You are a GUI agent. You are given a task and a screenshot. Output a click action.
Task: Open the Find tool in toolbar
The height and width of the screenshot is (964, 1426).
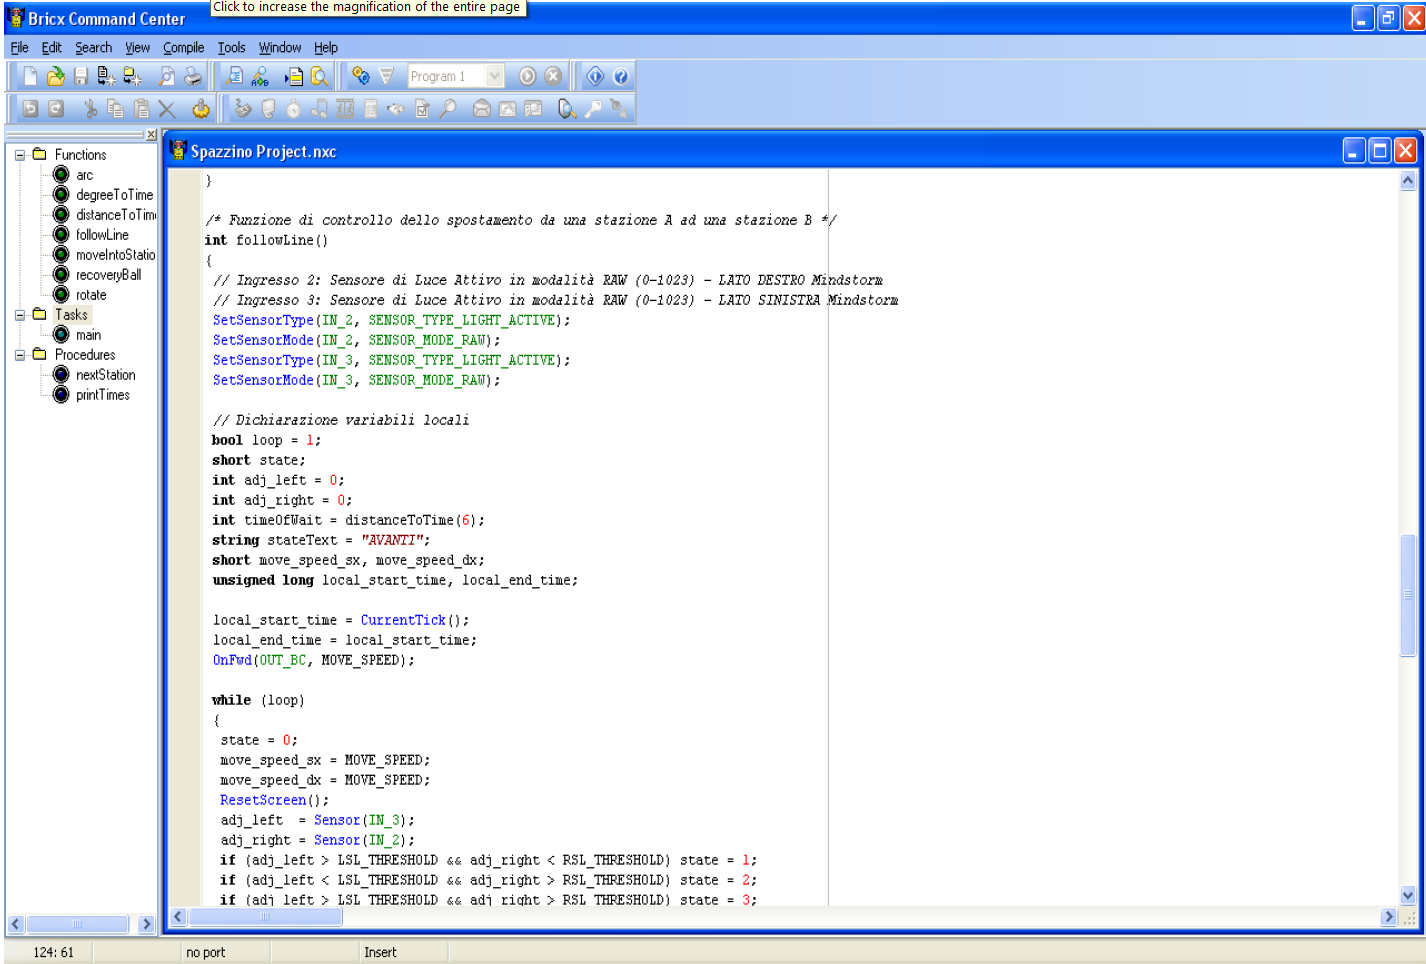pos(234,76)
